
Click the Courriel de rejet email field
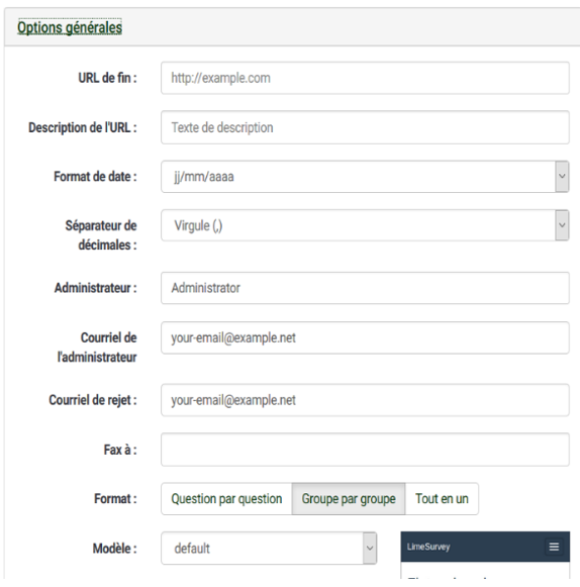point(365,400)
